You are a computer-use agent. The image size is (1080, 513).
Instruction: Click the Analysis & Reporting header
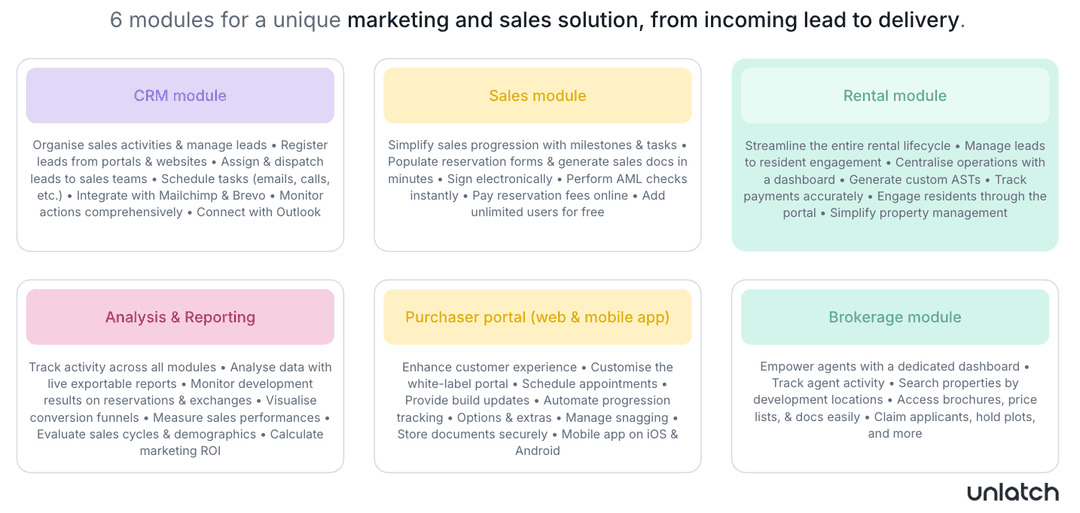coord(180,317)
